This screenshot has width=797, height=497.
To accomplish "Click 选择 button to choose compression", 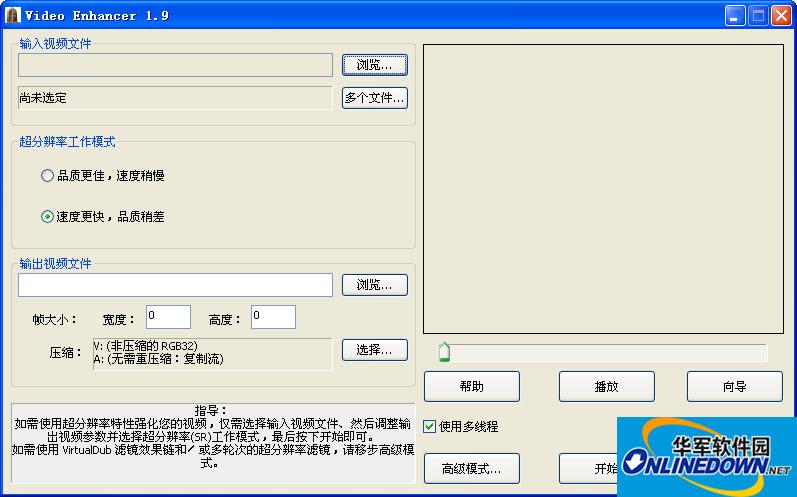I will (375, 350).
